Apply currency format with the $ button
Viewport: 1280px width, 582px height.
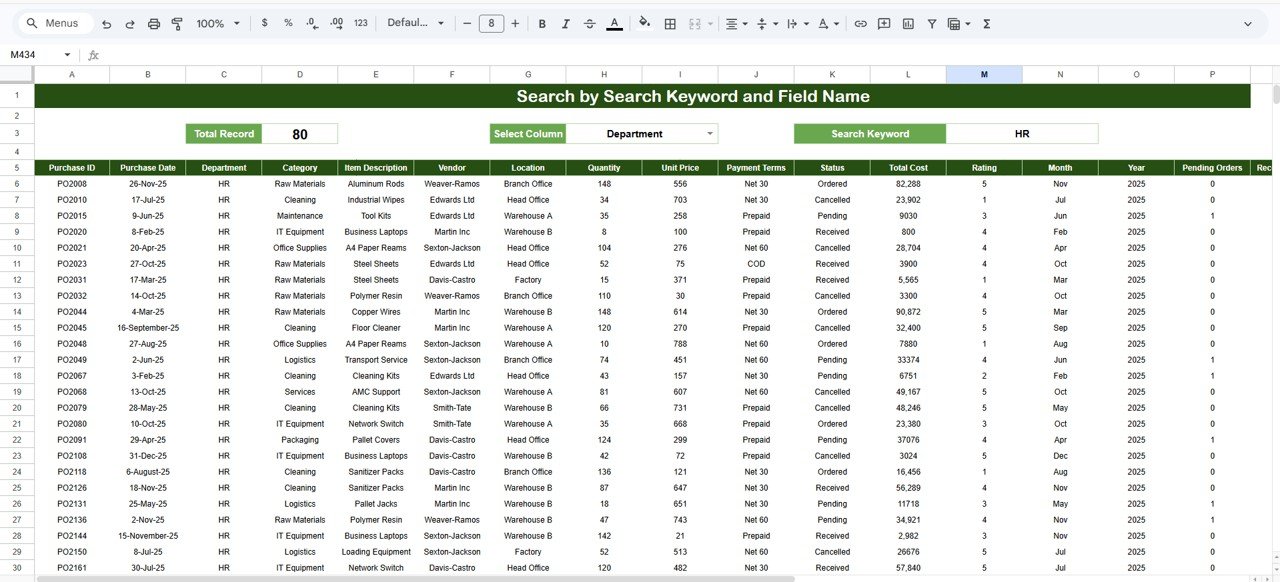click(264, 23)
